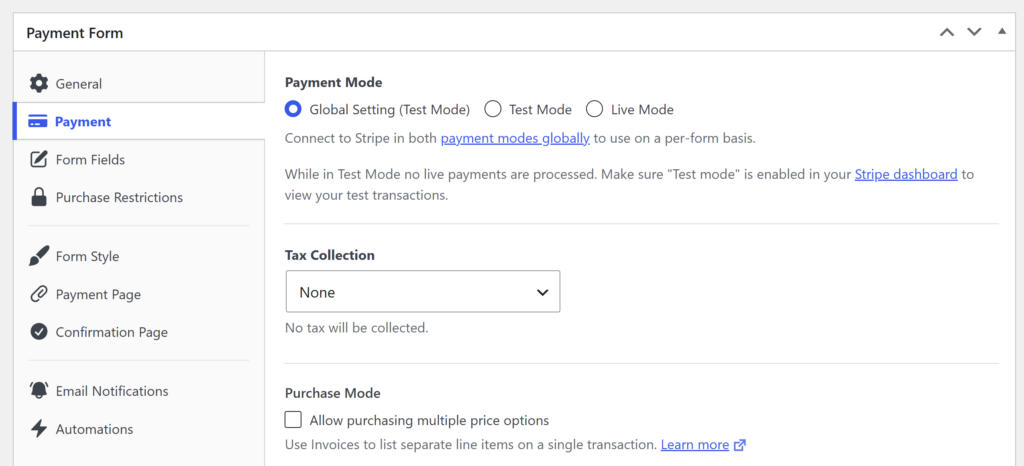Screen dimensions: 1024x466
Task: Collapse the Payment Form panel
Action: pos(1002,31)
